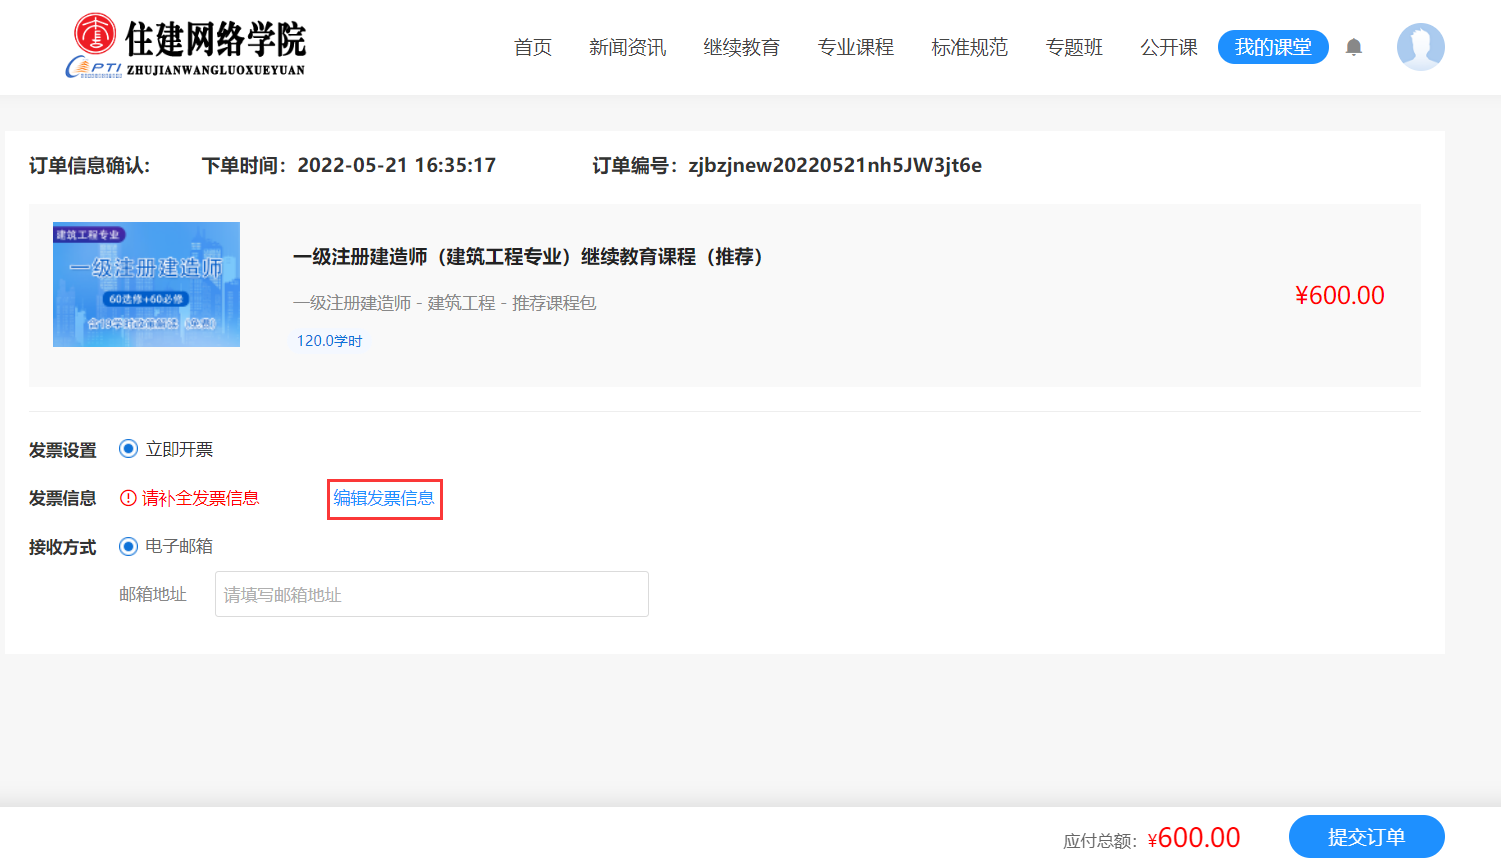
Task: Click the red warning icon beside 请补全发票信息
Action: tap(128, 498)
